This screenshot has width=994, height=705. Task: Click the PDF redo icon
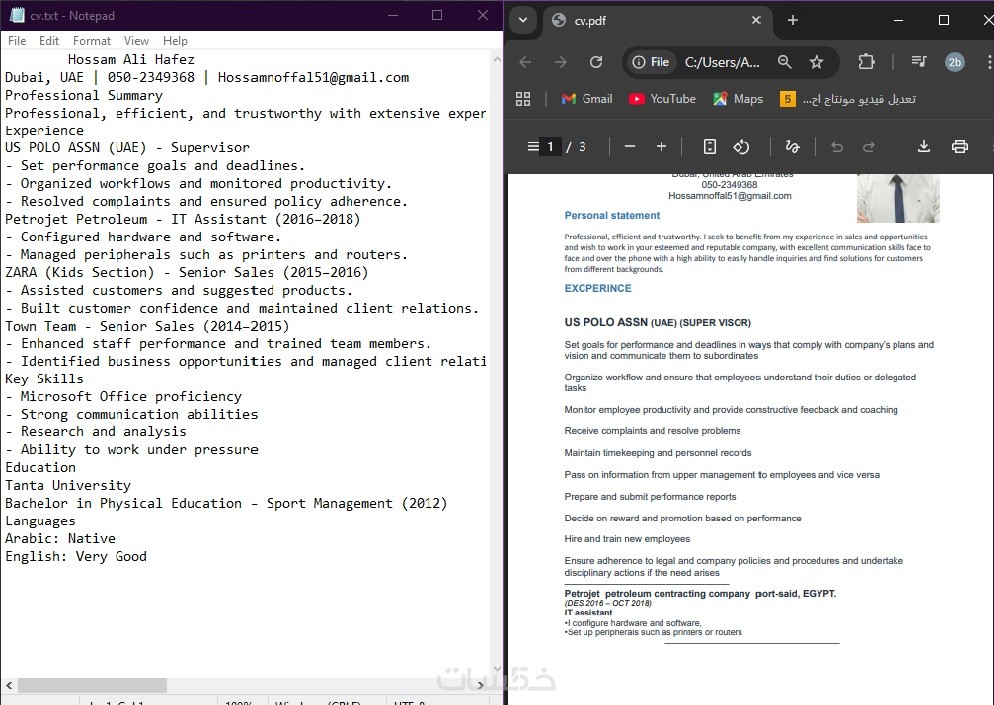point(868,146)
